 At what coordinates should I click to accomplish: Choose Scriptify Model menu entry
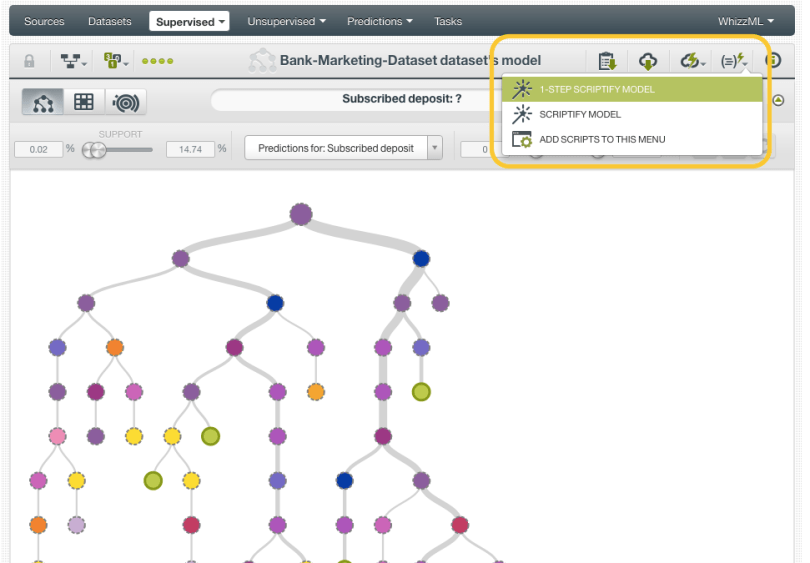[x=580, y=115]
